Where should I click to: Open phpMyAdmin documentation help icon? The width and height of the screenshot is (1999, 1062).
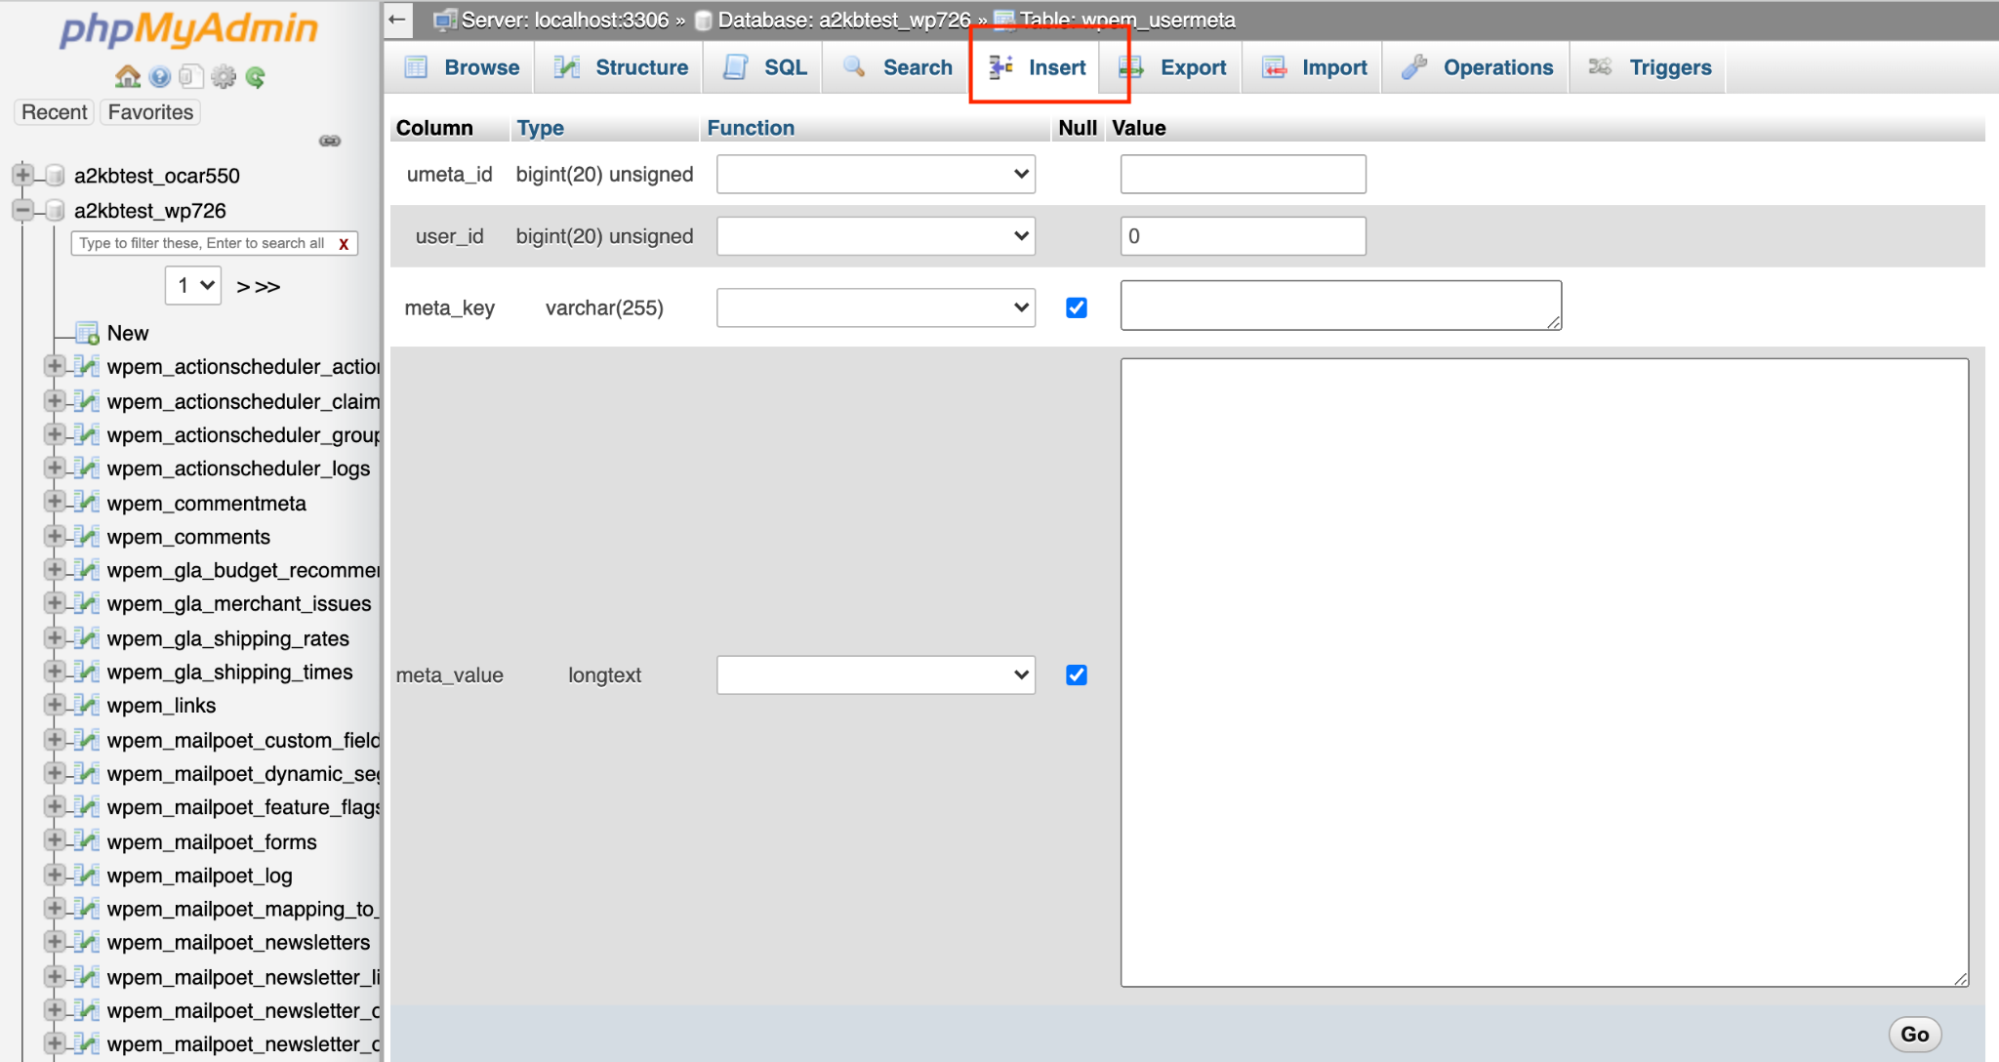click(x=159, y=77)
